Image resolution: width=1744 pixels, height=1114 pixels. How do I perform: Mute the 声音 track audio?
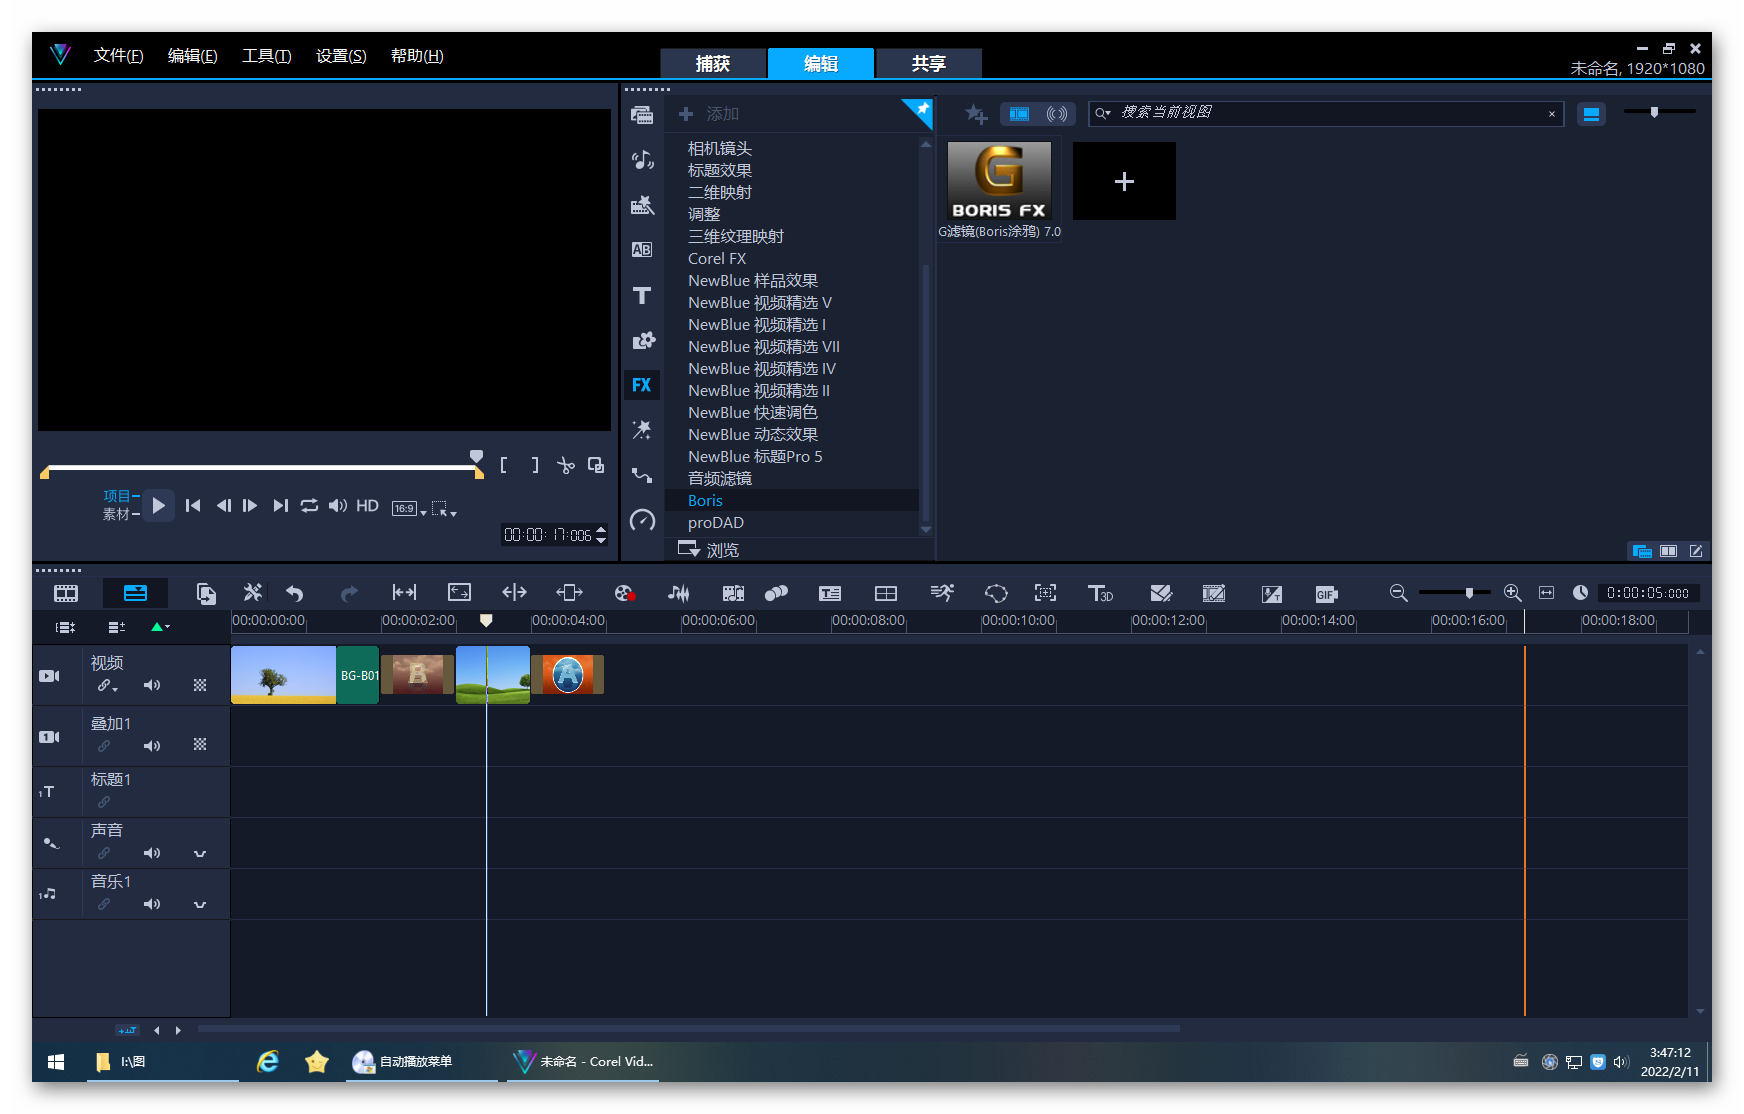(x=152, y=853)
